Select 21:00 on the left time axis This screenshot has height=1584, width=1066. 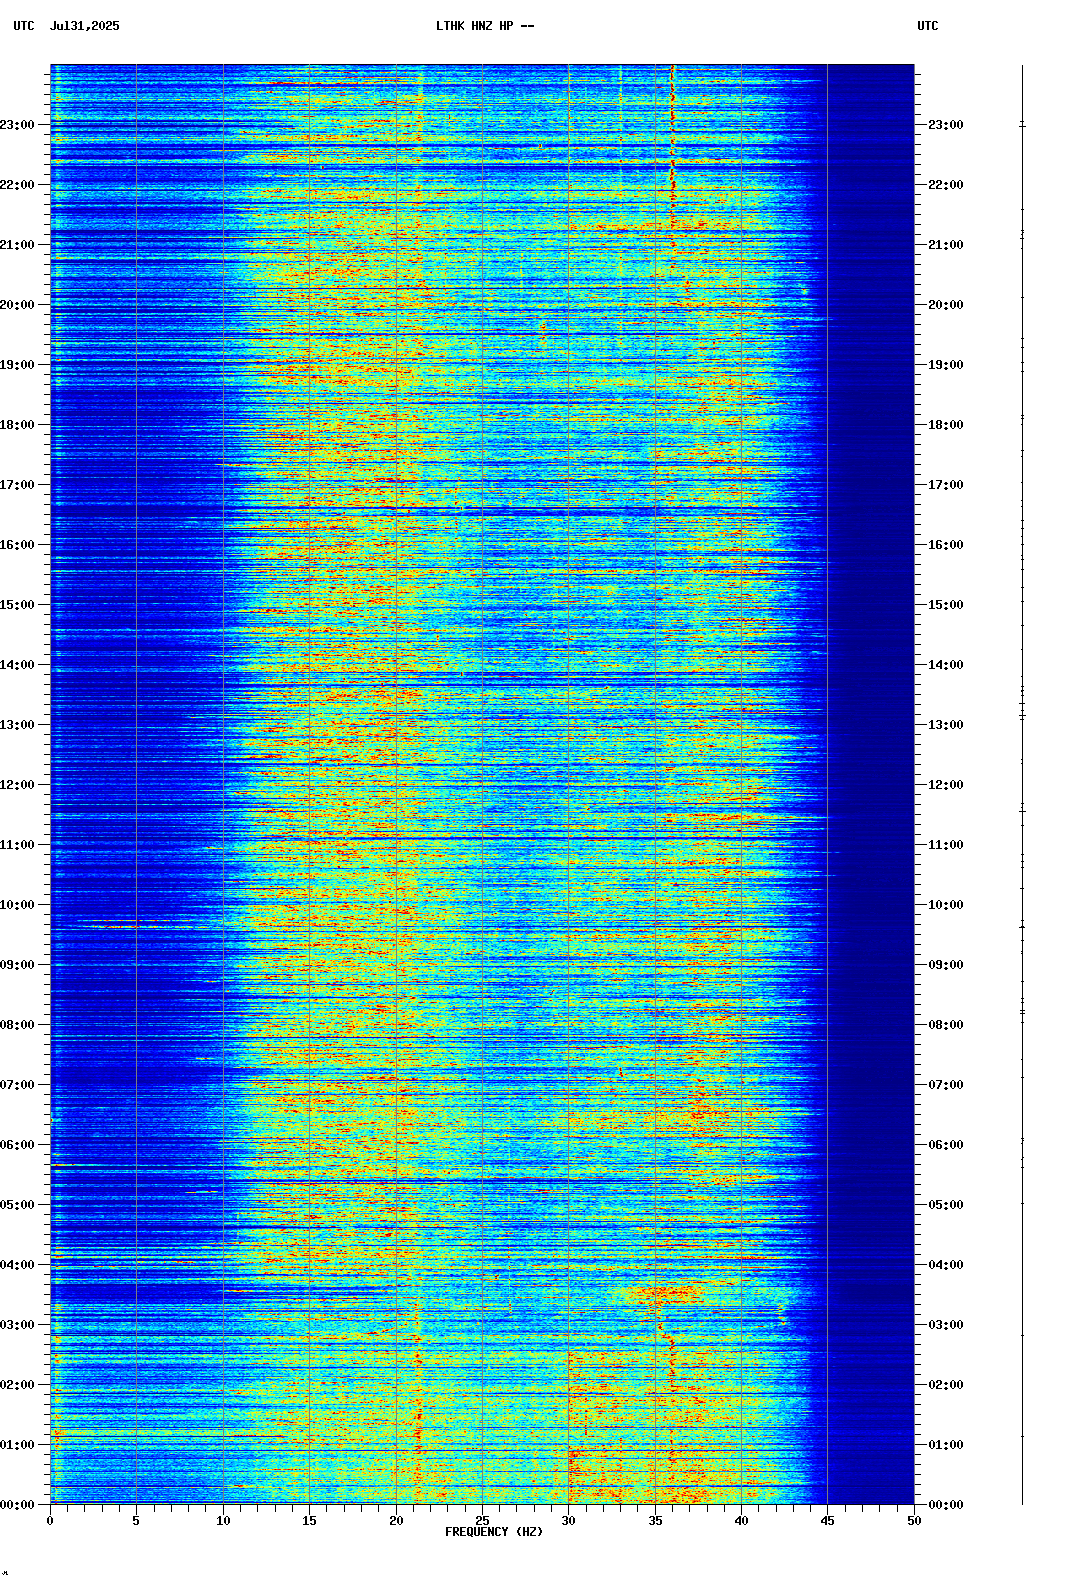click(x=17, y=245)
